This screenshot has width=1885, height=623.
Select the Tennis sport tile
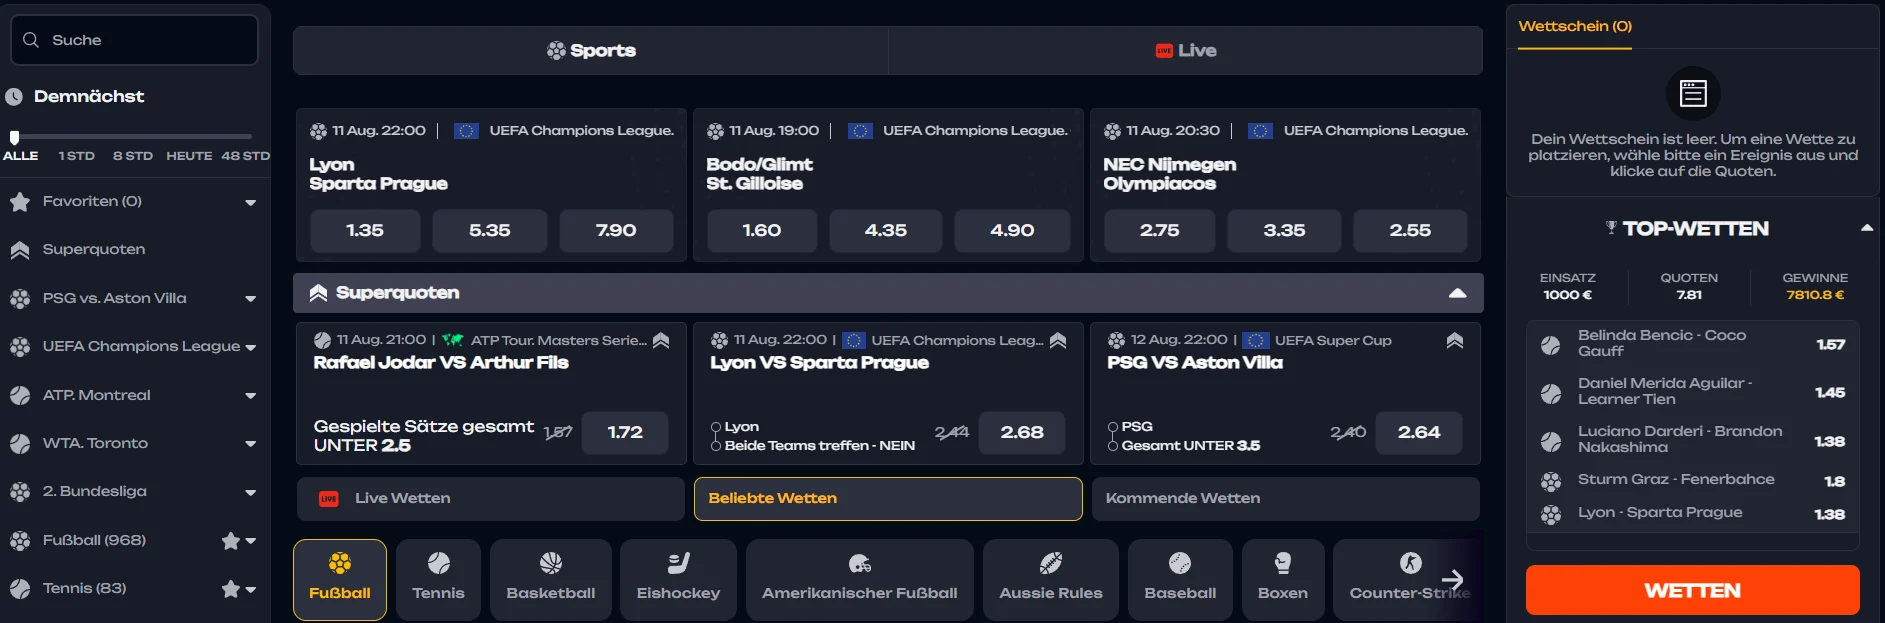click(x=438, y=580)
